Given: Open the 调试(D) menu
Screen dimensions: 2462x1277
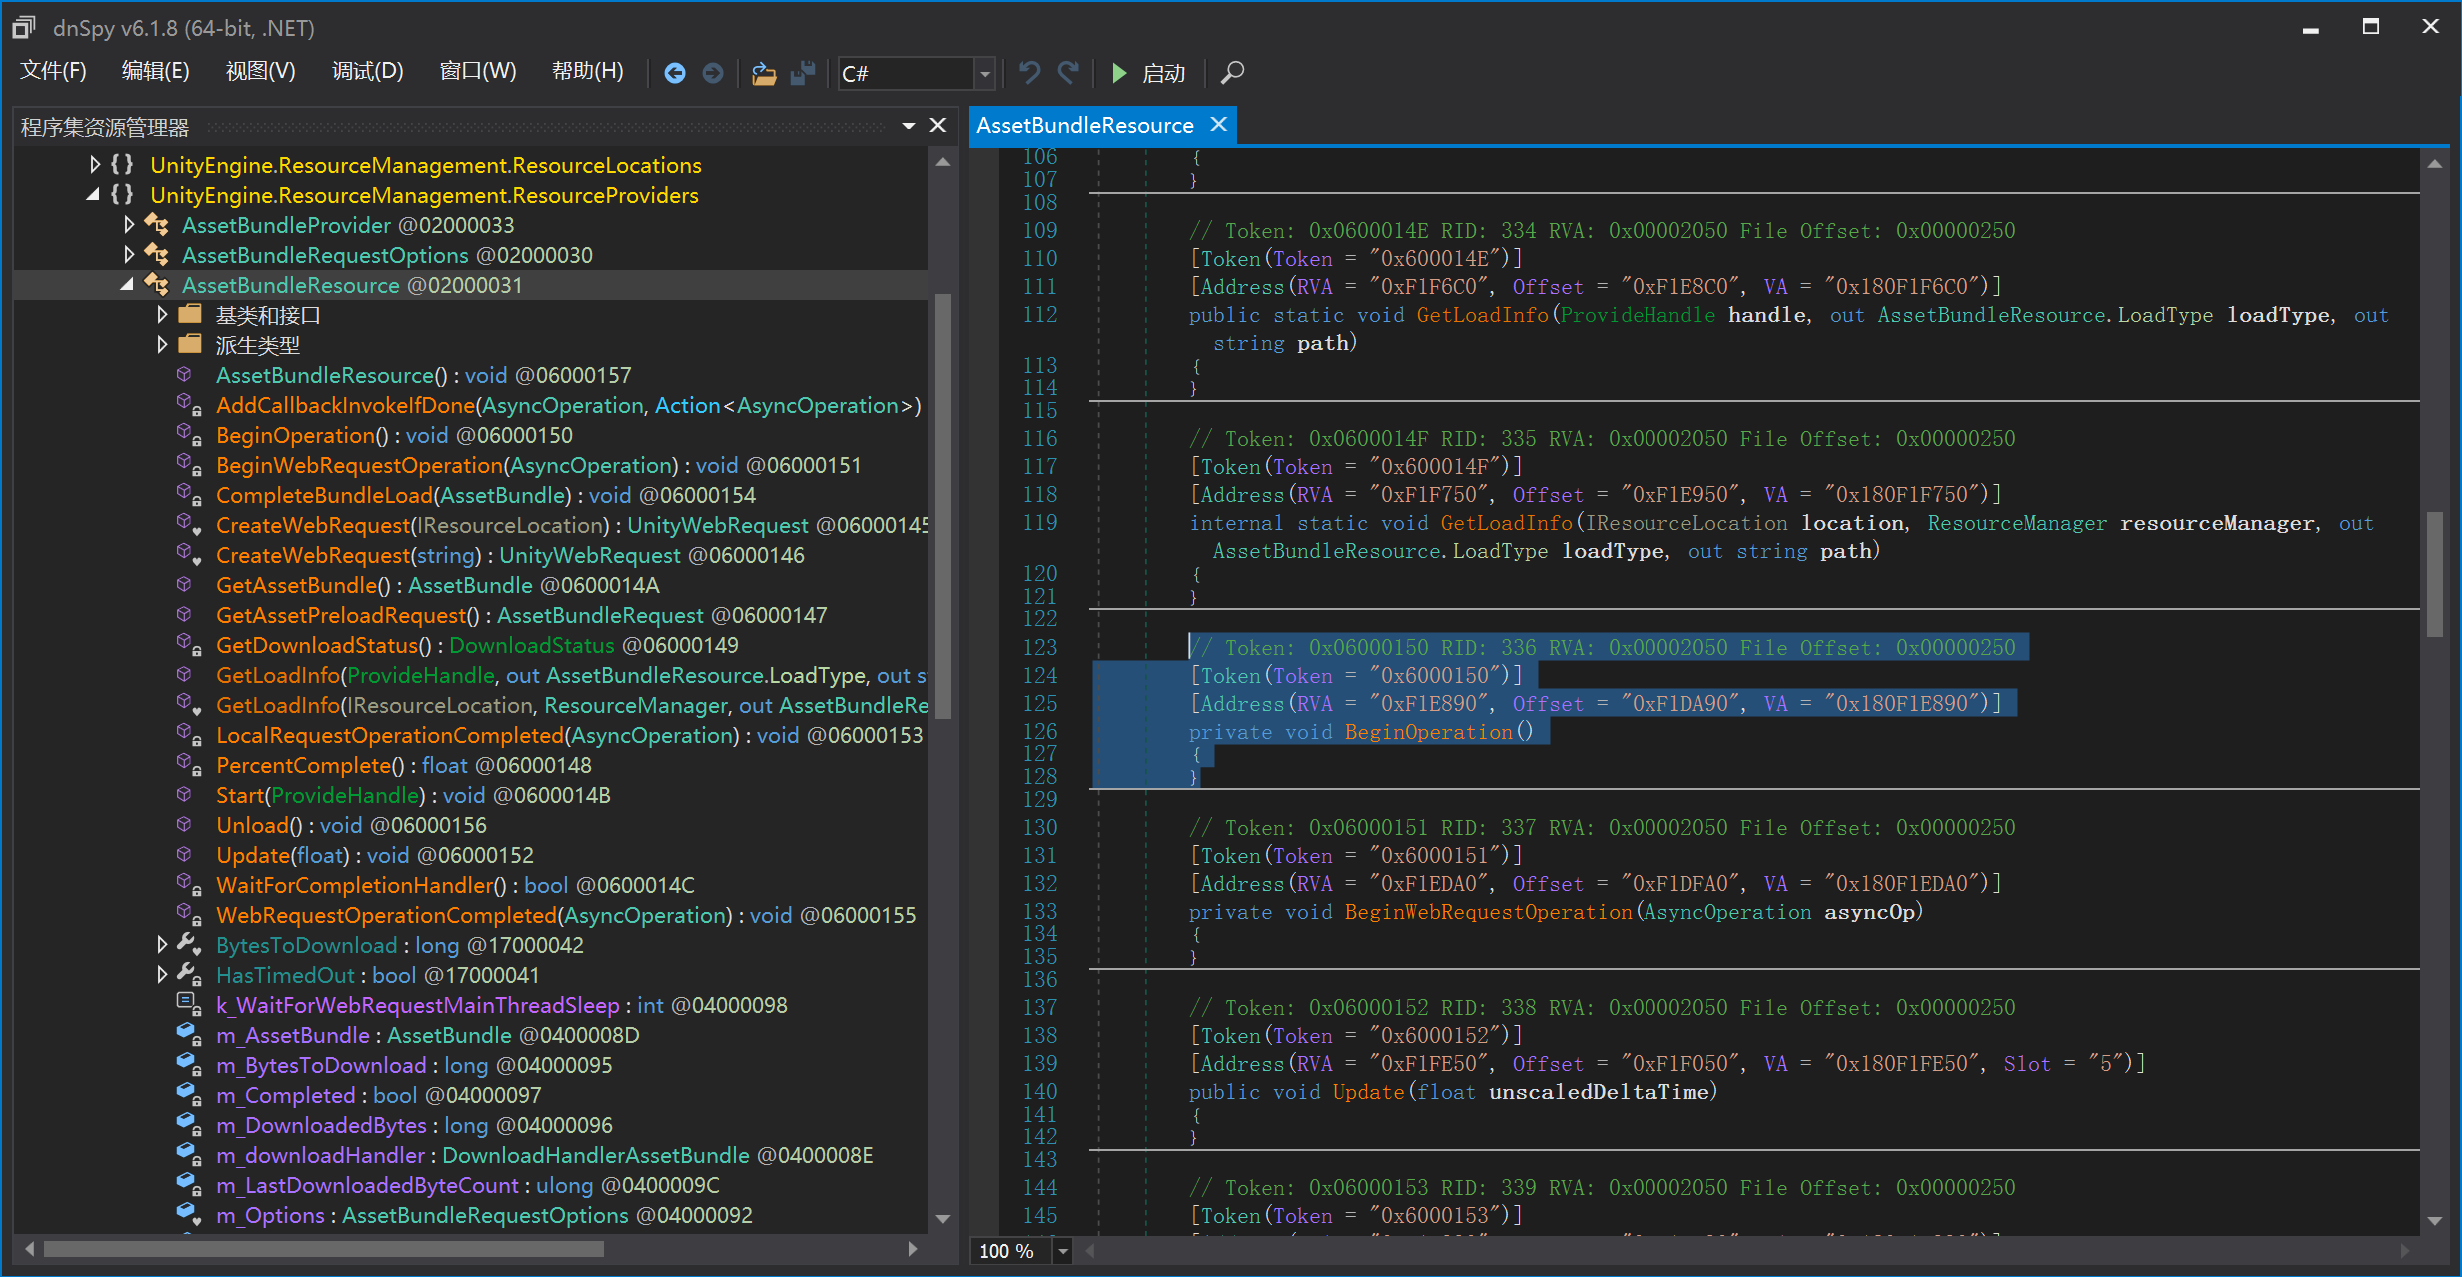Looking at the screenshot, I should 367,72.
